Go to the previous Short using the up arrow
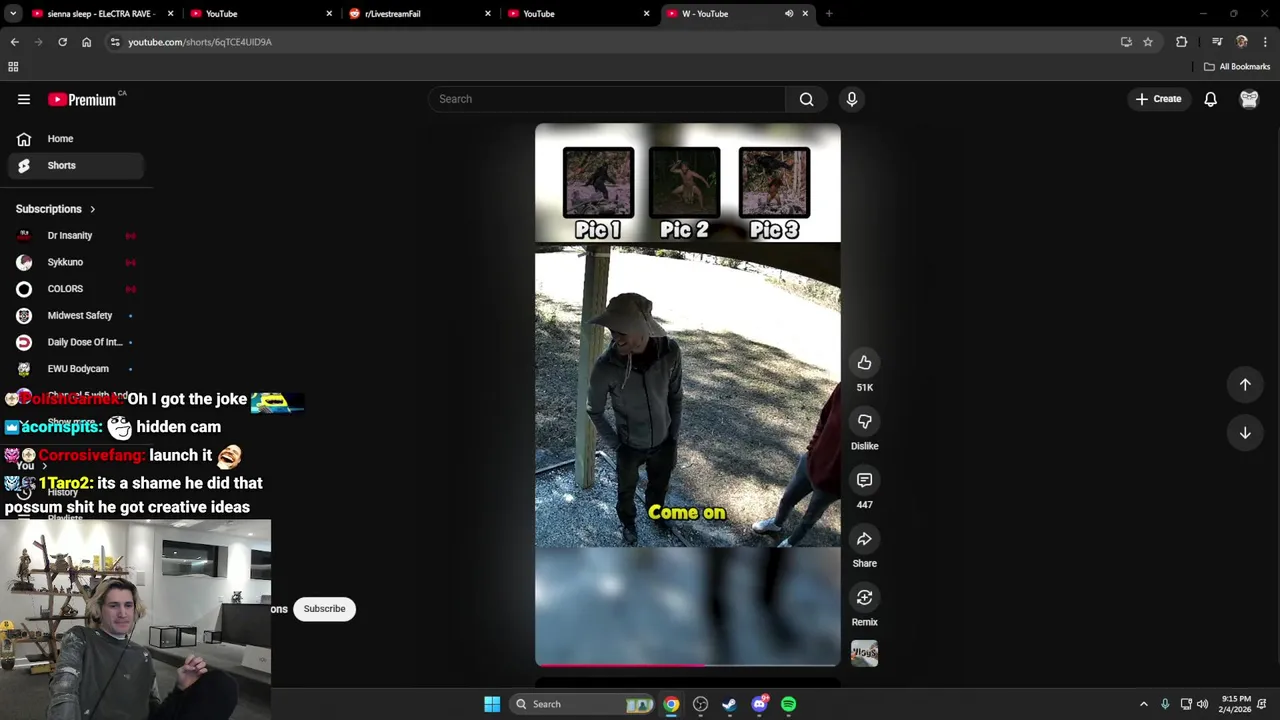This screenshot has height=720, width=1280. 1245,385
